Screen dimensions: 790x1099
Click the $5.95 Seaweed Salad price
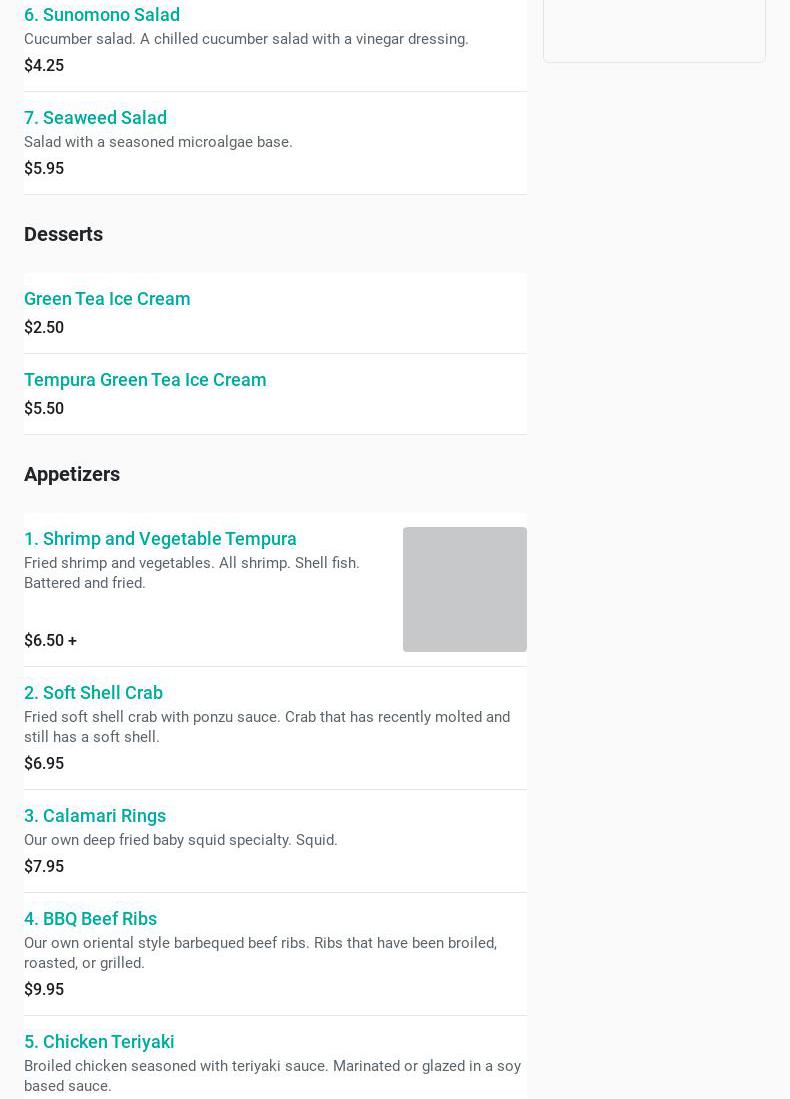click(x=44, y=169)
